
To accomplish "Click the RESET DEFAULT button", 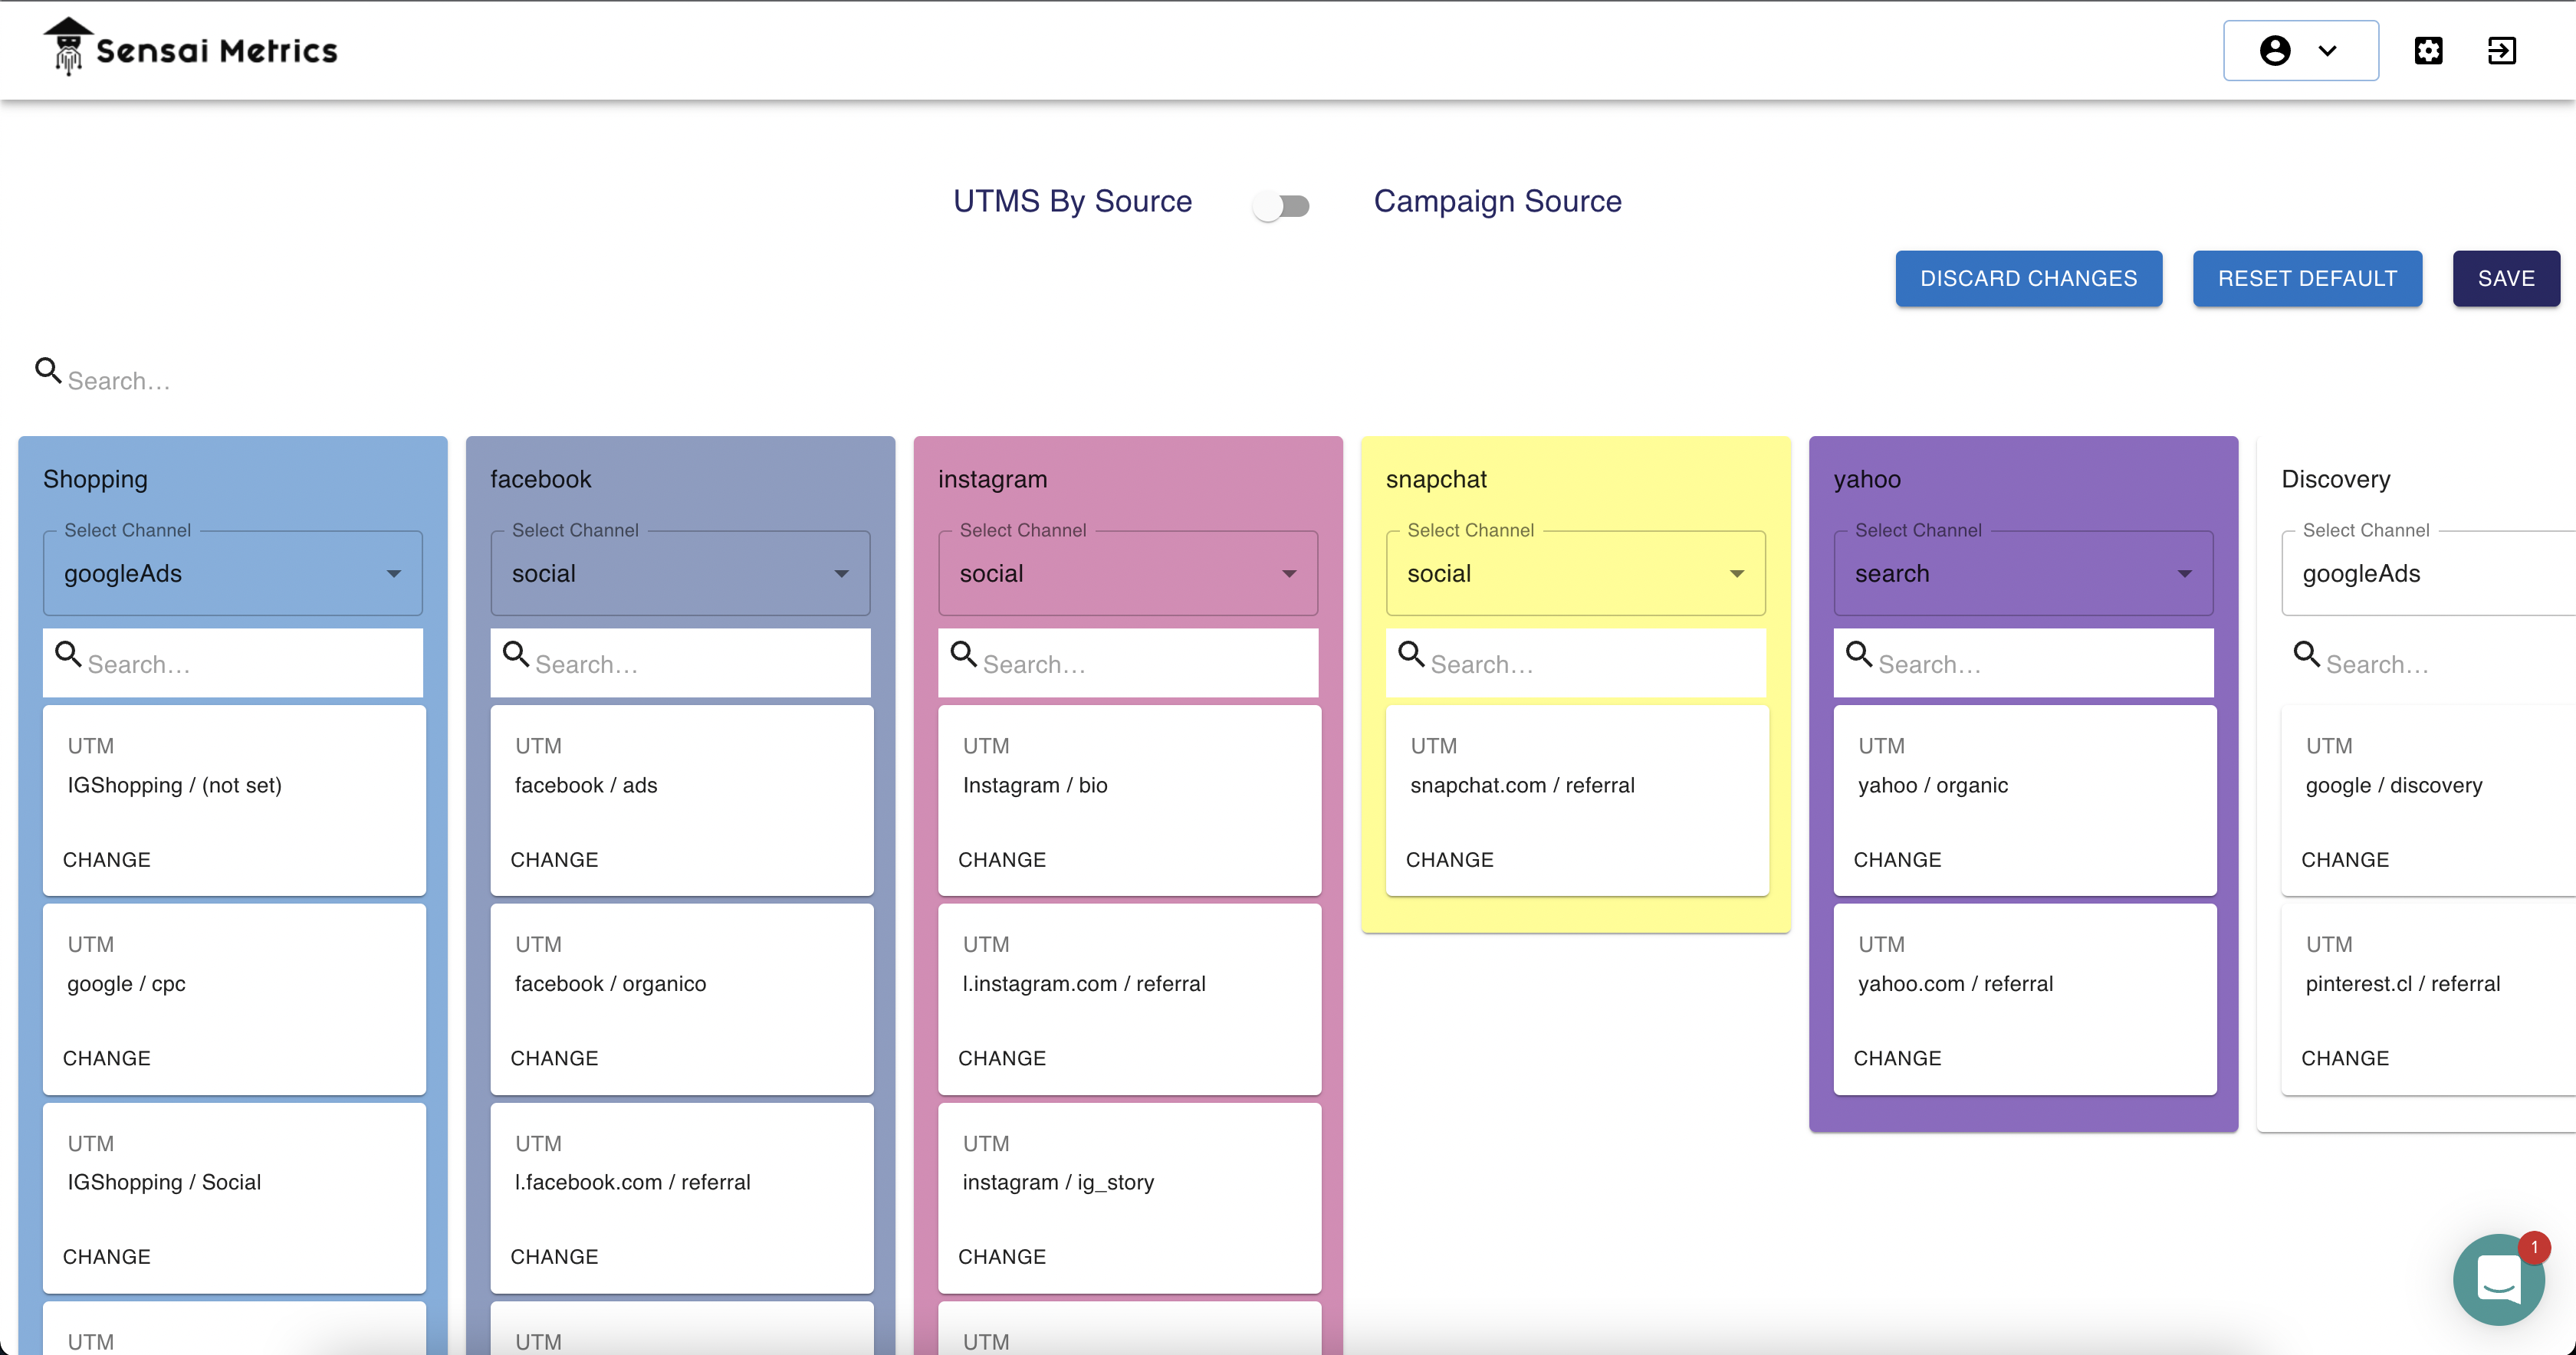I will (x=2307, y=278).
